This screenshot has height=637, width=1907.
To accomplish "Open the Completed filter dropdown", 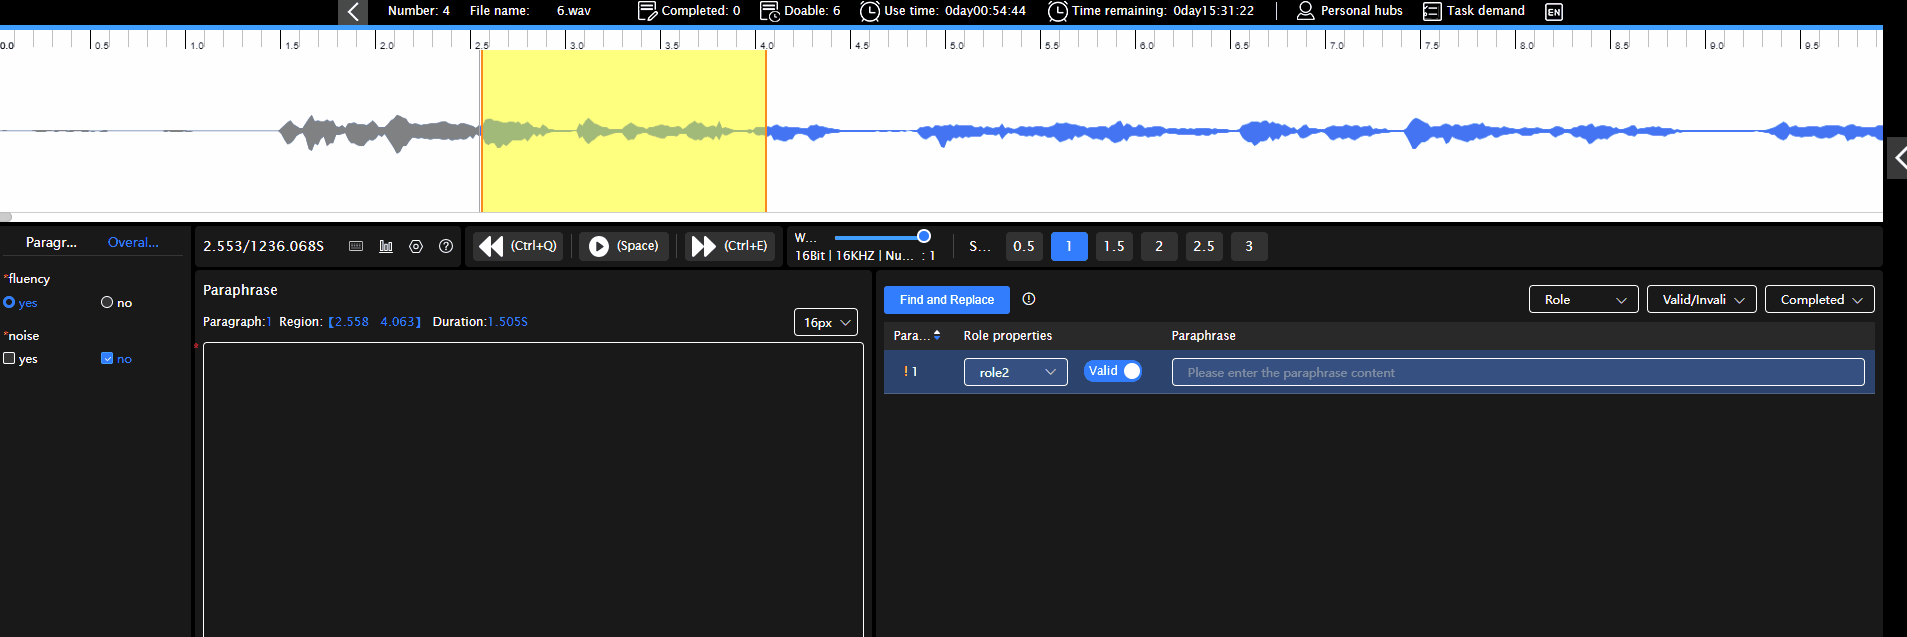I will click(1820, 299).
